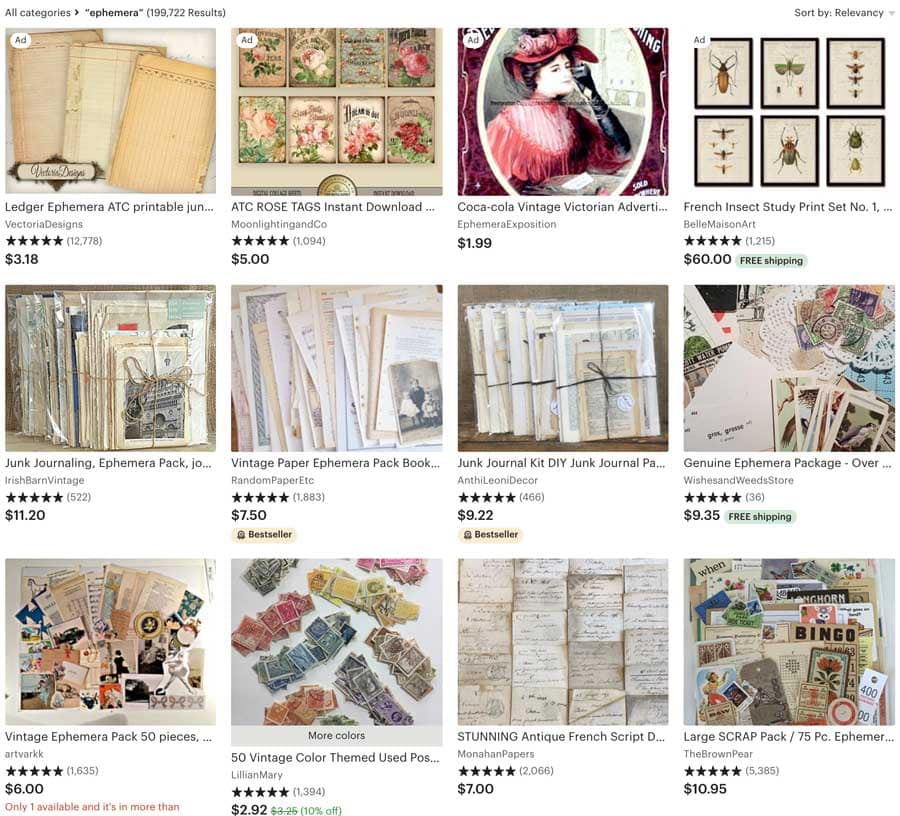Click Bestseller badge under $7.50 listing
This screenshot has width=900, height=816.
tap(265, 534)
